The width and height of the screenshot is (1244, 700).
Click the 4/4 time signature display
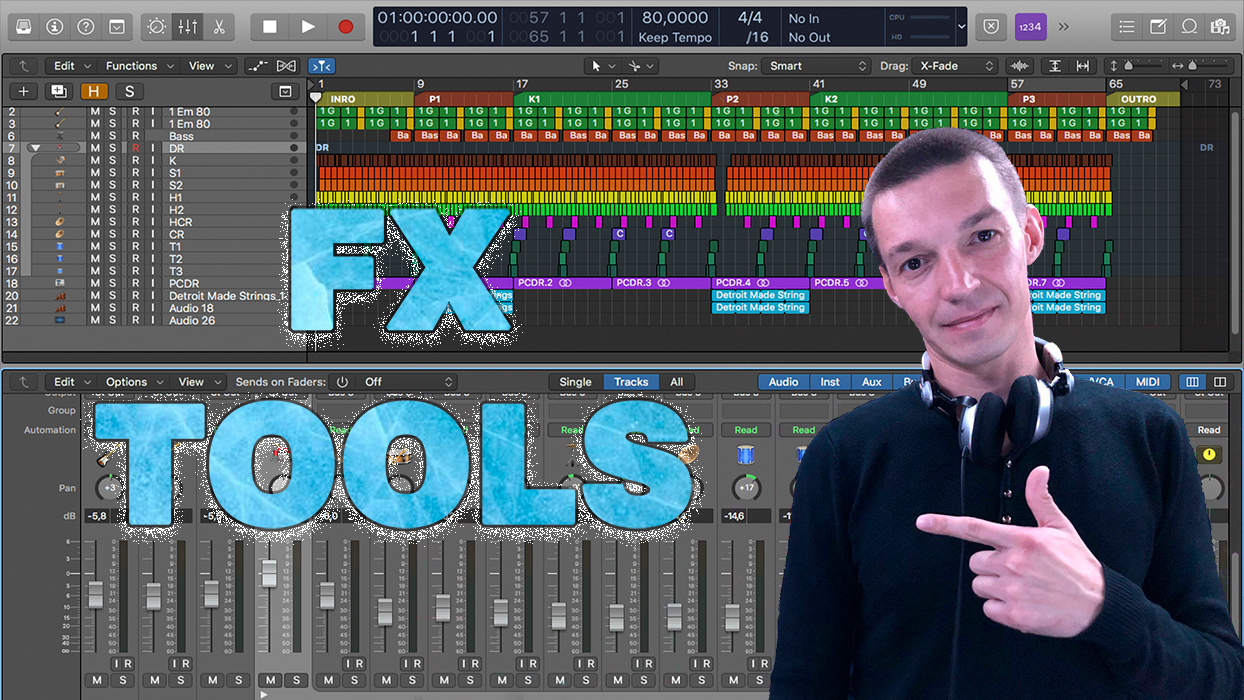750,18
